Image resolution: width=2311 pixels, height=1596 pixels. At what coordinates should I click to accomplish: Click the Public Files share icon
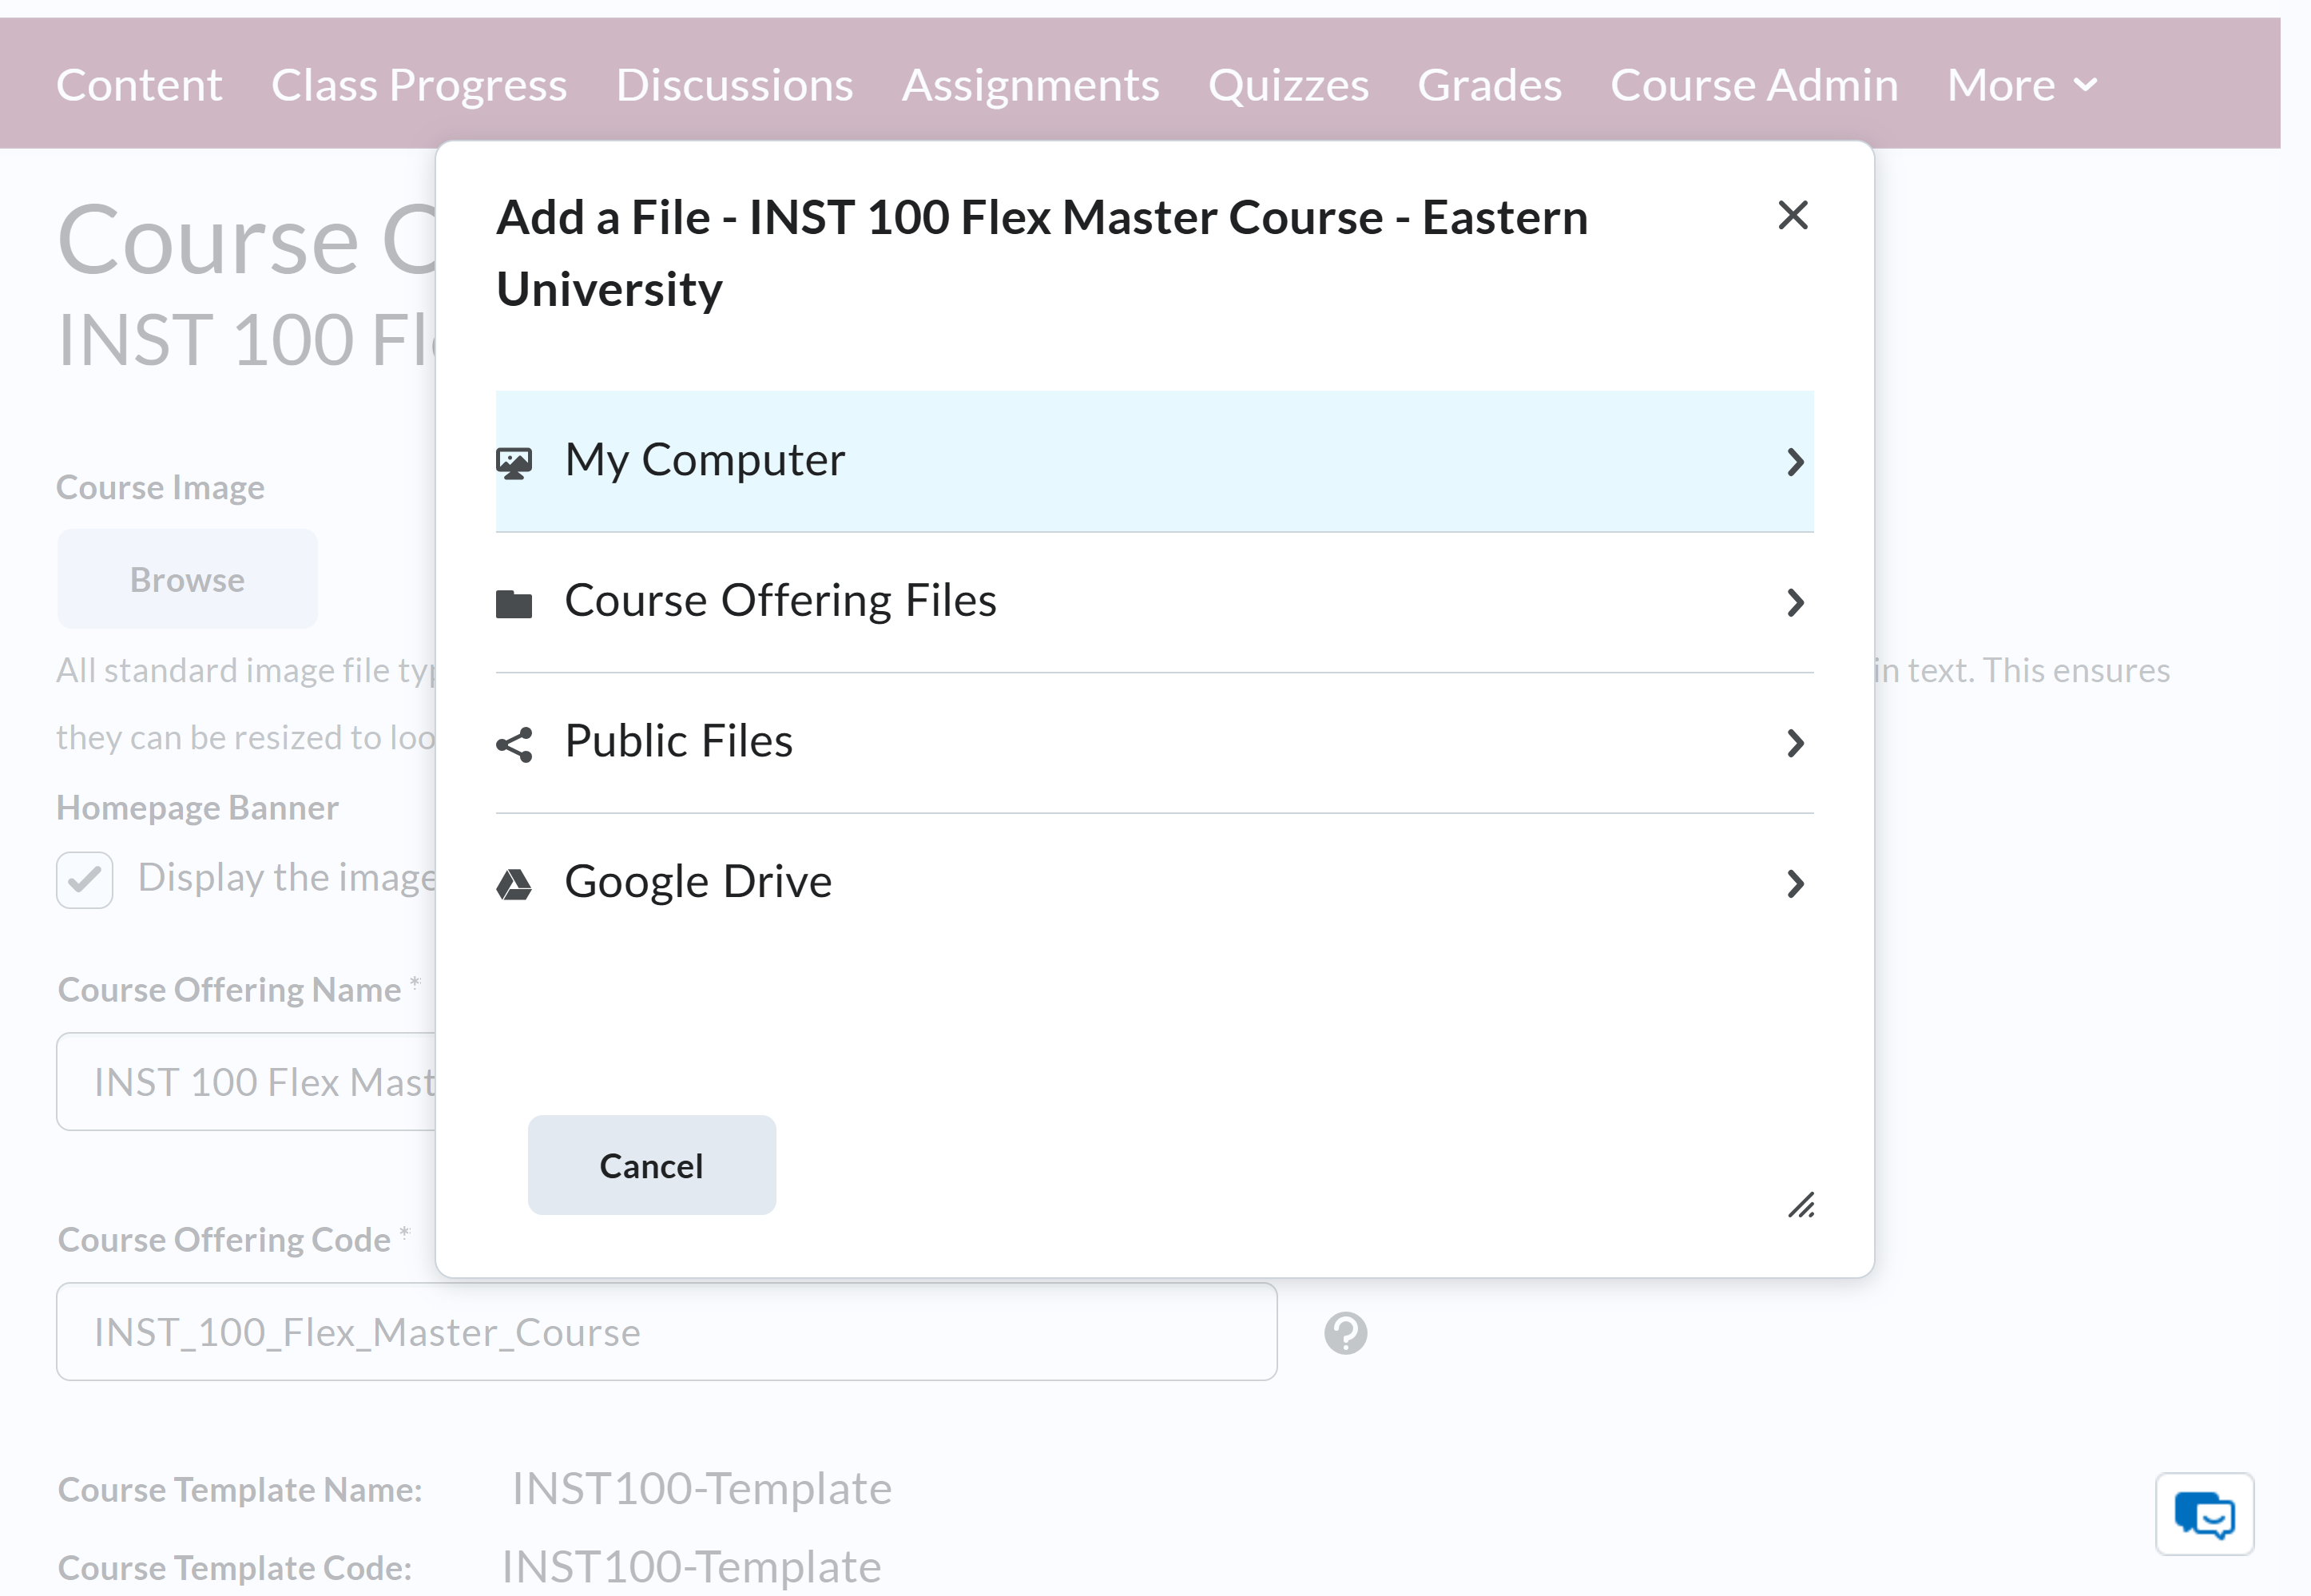514,744
